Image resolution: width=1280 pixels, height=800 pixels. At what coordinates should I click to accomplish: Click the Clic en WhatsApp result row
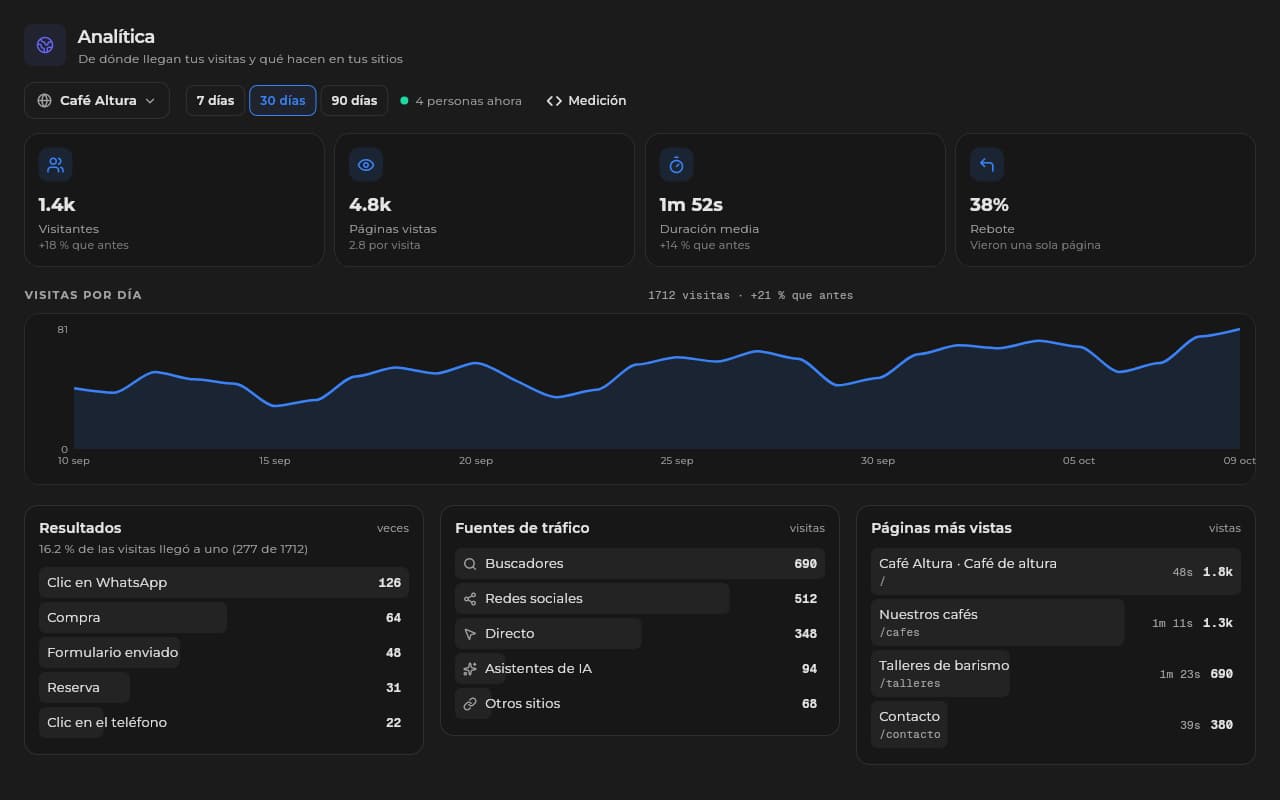(224, 583)
